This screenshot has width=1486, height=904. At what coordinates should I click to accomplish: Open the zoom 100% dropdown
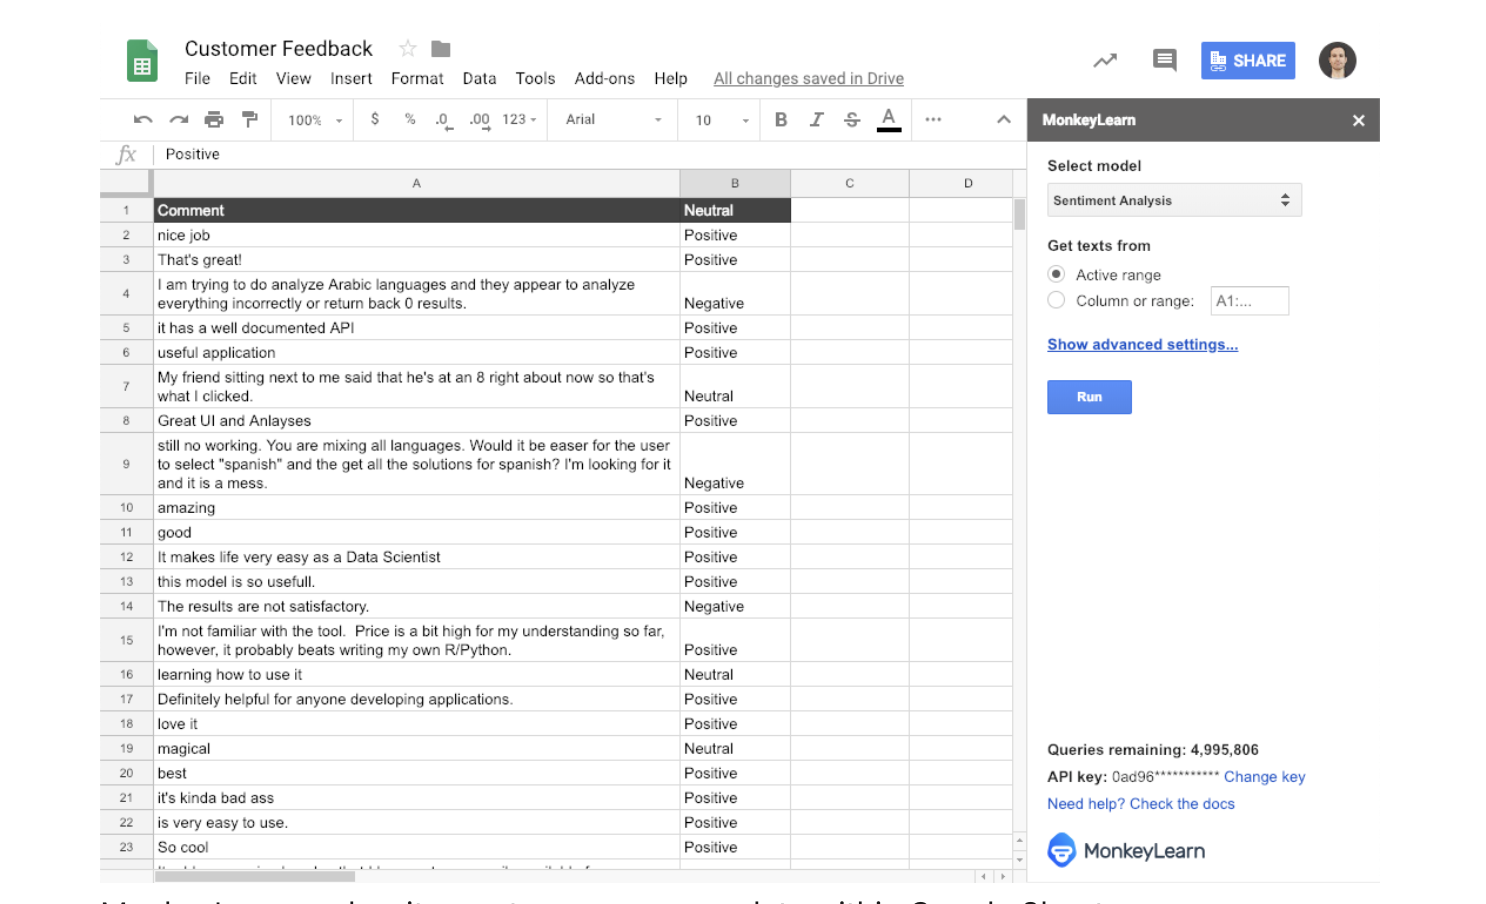[315, 120]
